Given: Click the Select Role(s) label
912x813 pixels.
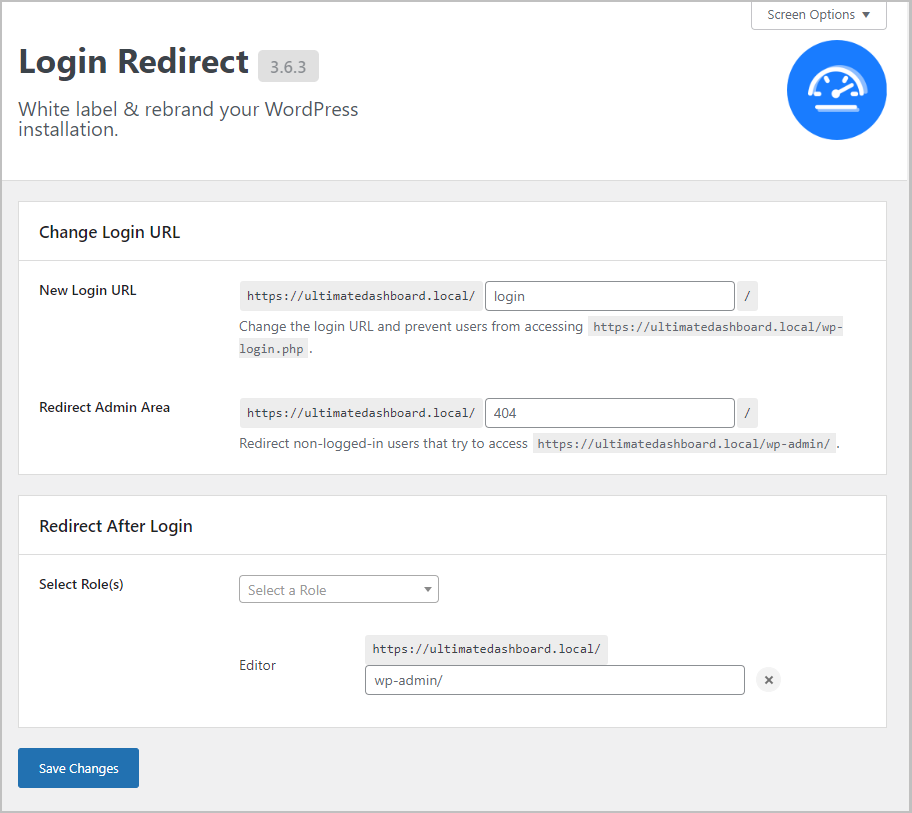Looking at the screenshot, I should [x=81, y=584].
